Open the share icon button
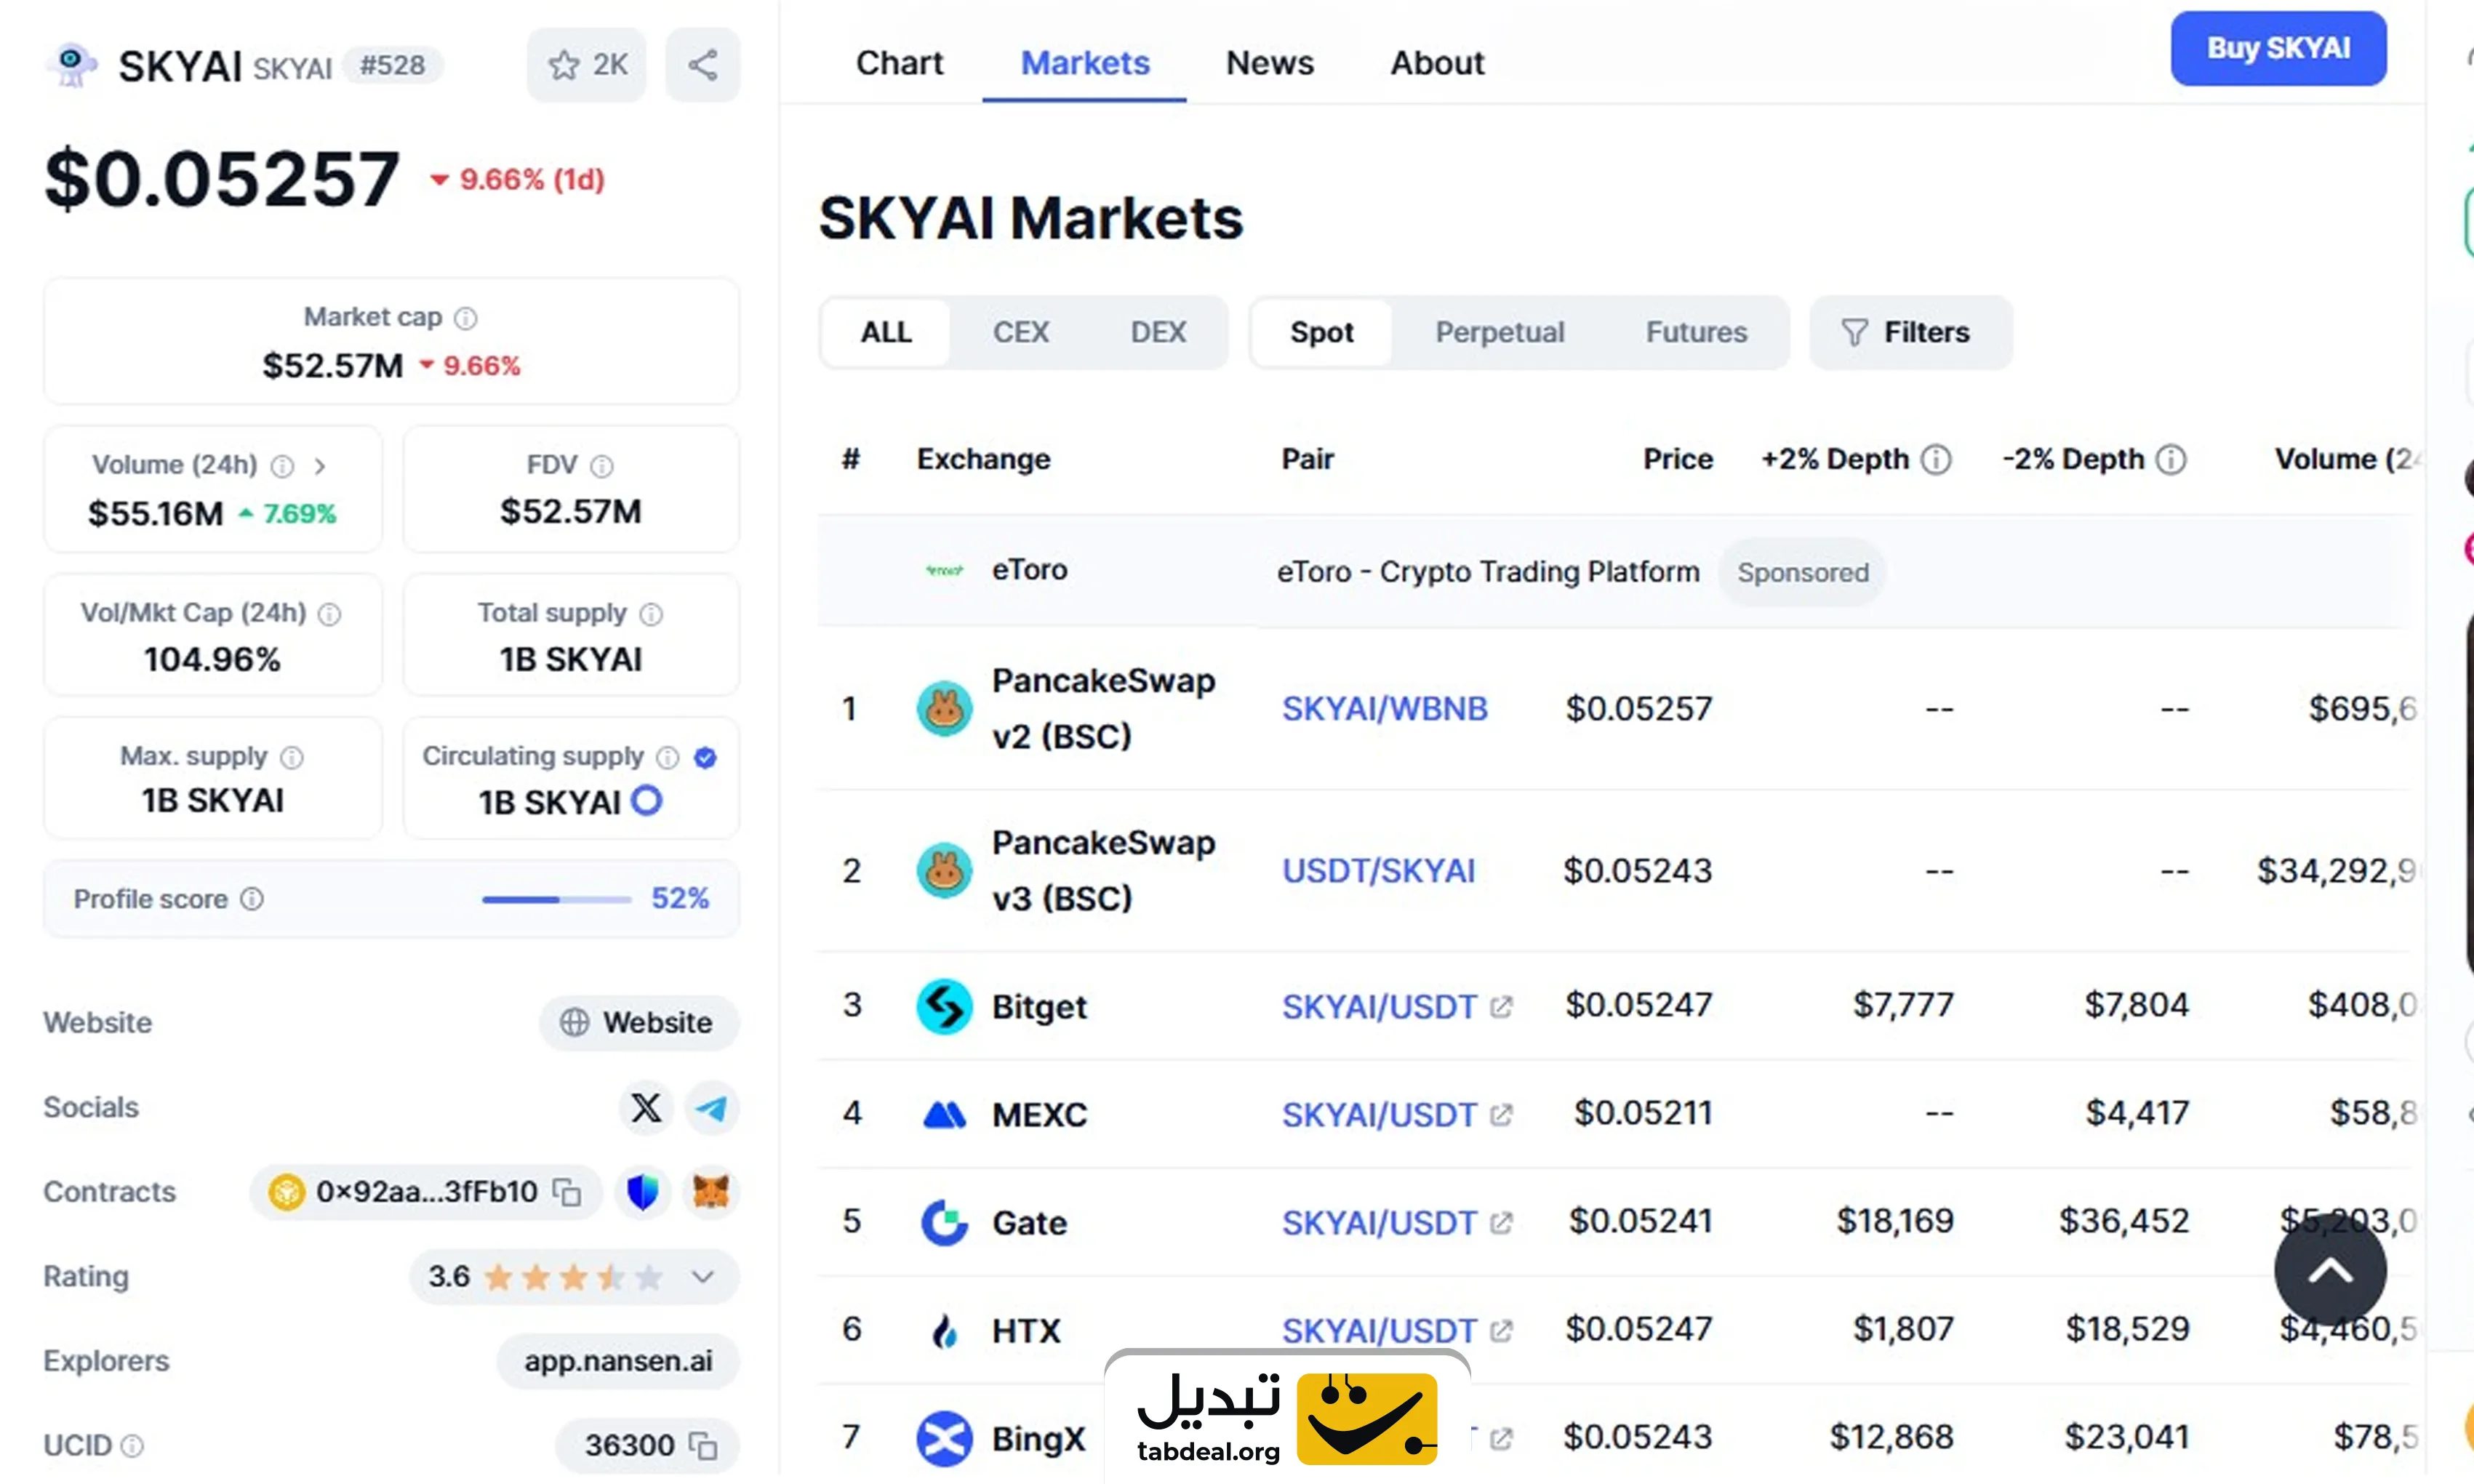This screenshot has width=2474, height=1484. click(702, 65)
